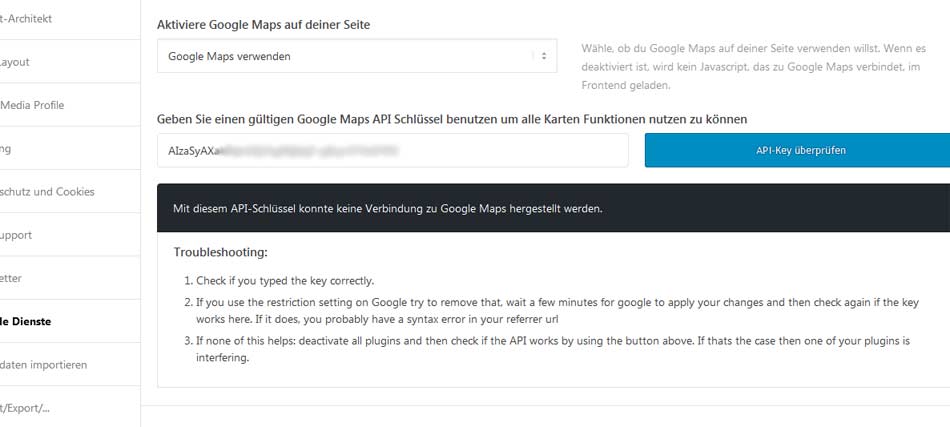Focus the Google Maps API key field
The image size is (950, 427).
coord(393,150)
